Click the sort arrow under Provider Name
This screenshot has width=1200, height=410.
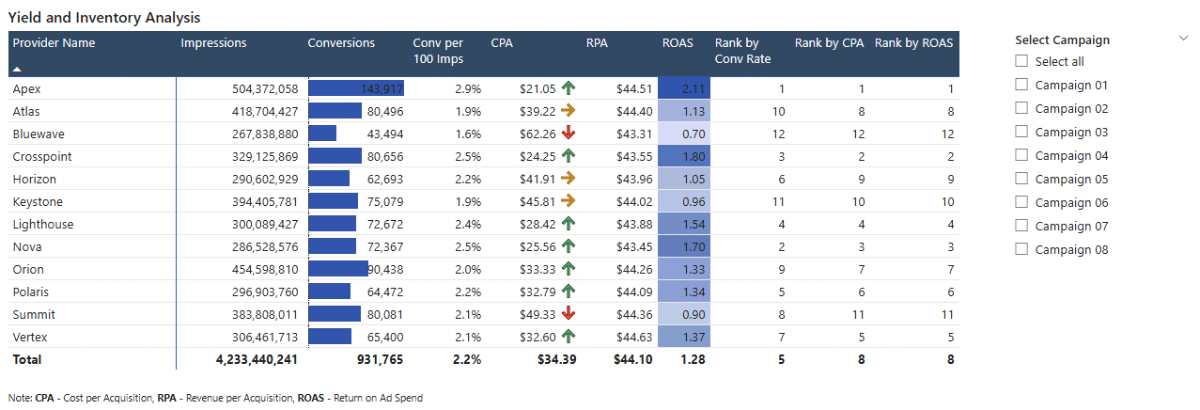coord(17,69)
